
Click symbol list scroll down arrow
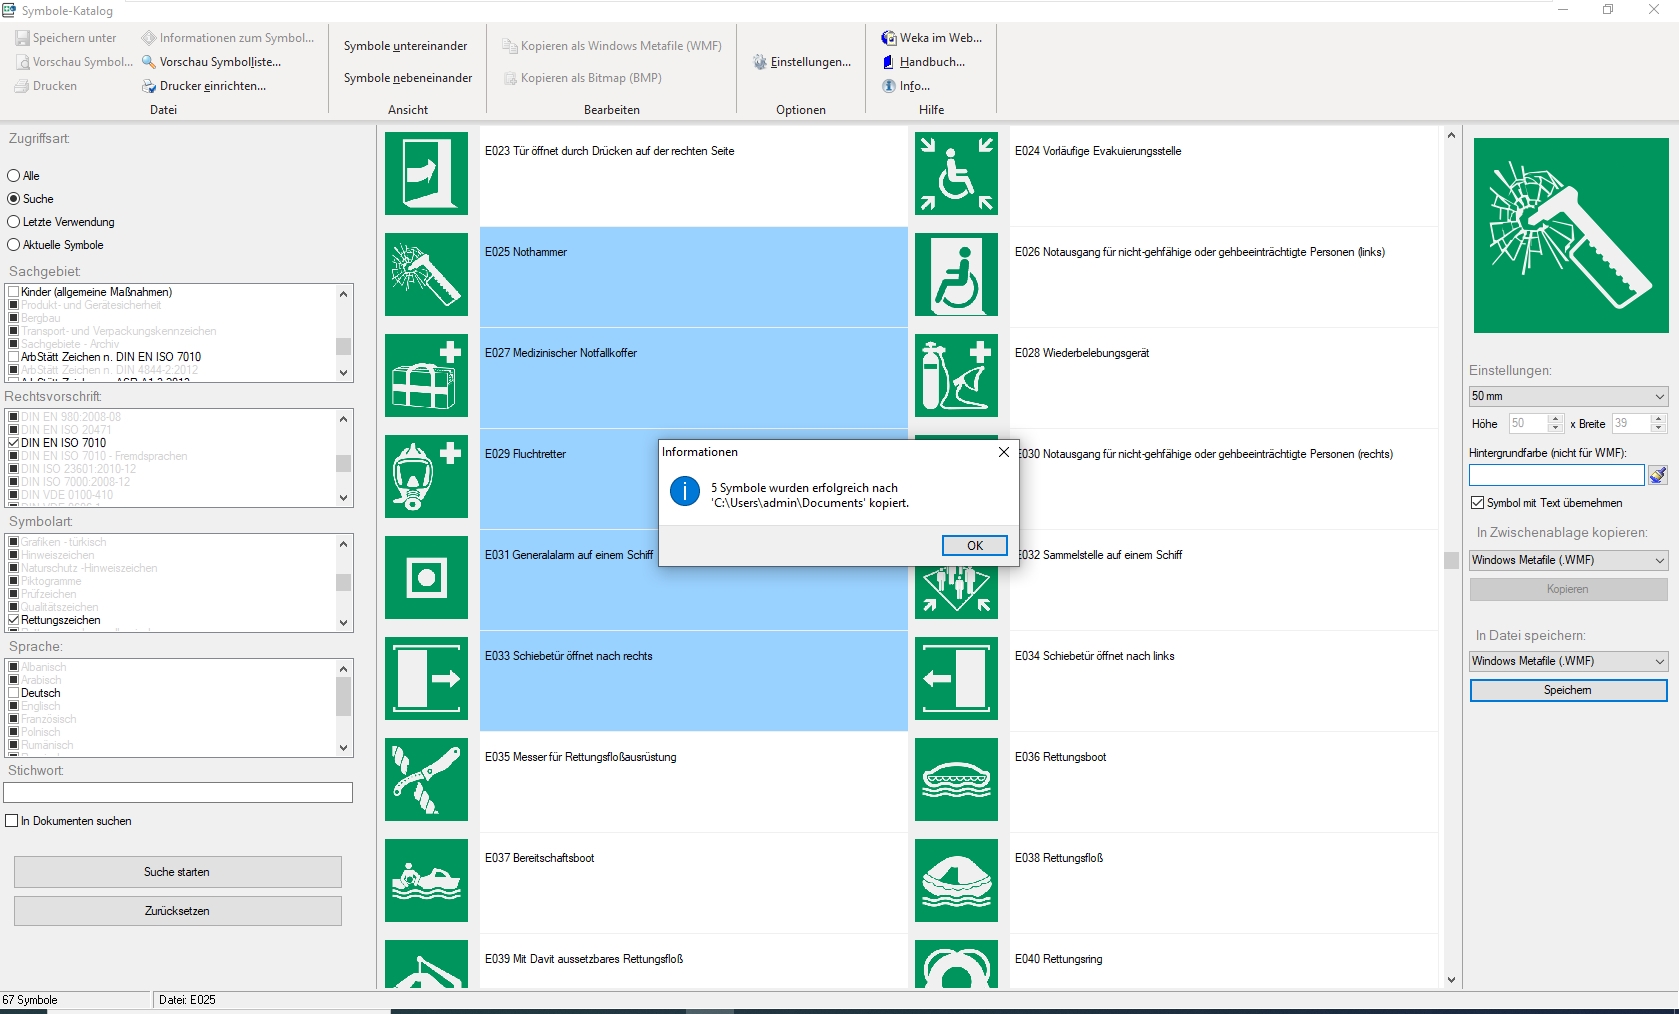click(1451, 980)
